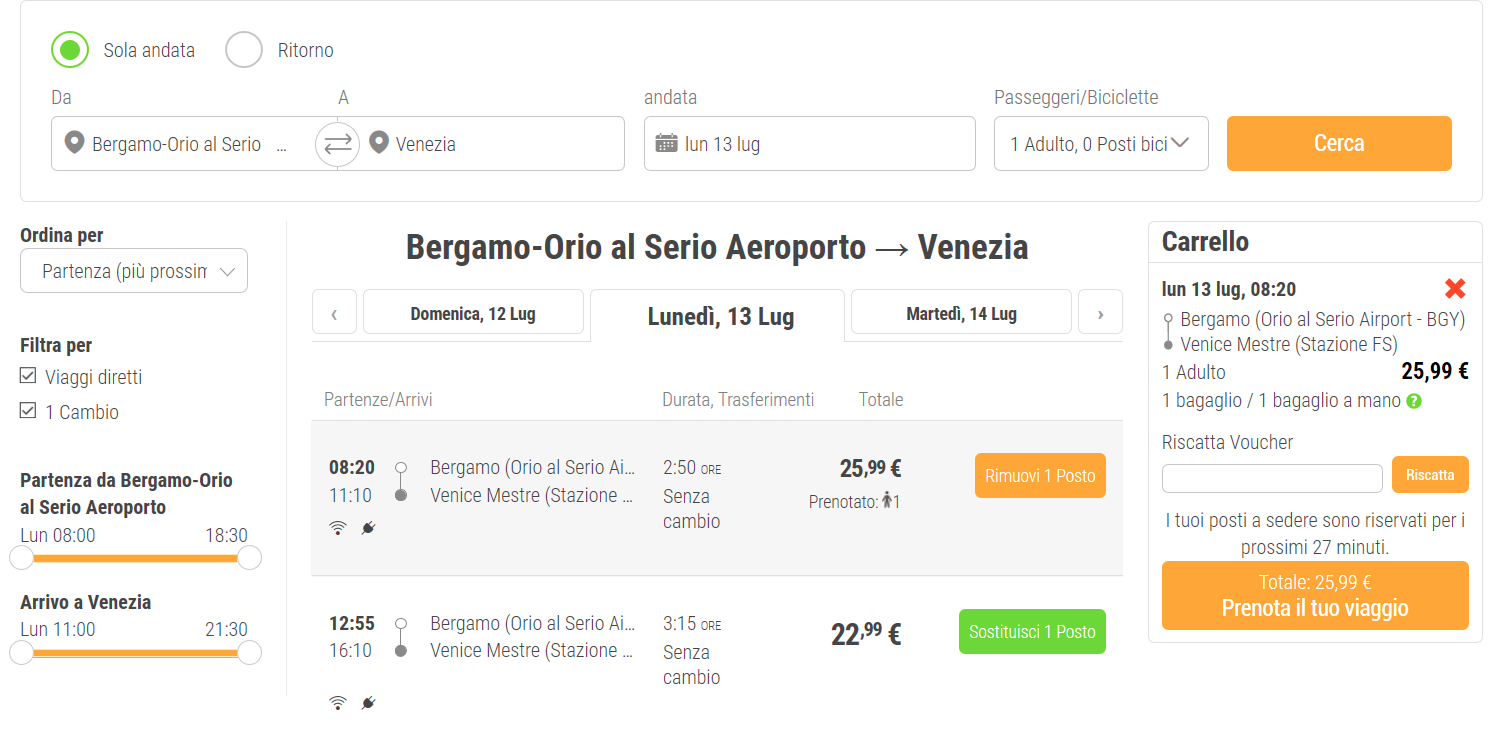Click the green baggage help question icon

(1414, 401)
